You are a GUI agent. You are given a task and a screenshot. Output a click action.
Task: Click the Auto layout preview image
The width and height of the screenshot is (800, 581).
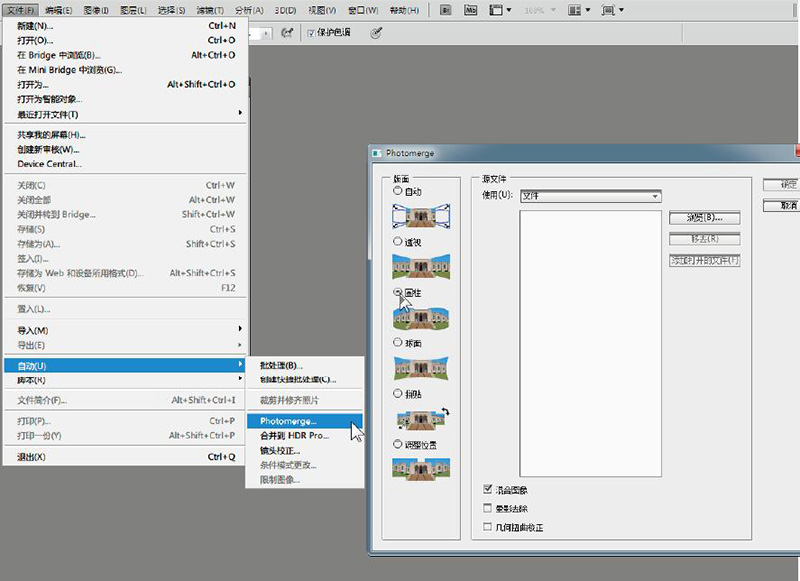coord(420,215)
